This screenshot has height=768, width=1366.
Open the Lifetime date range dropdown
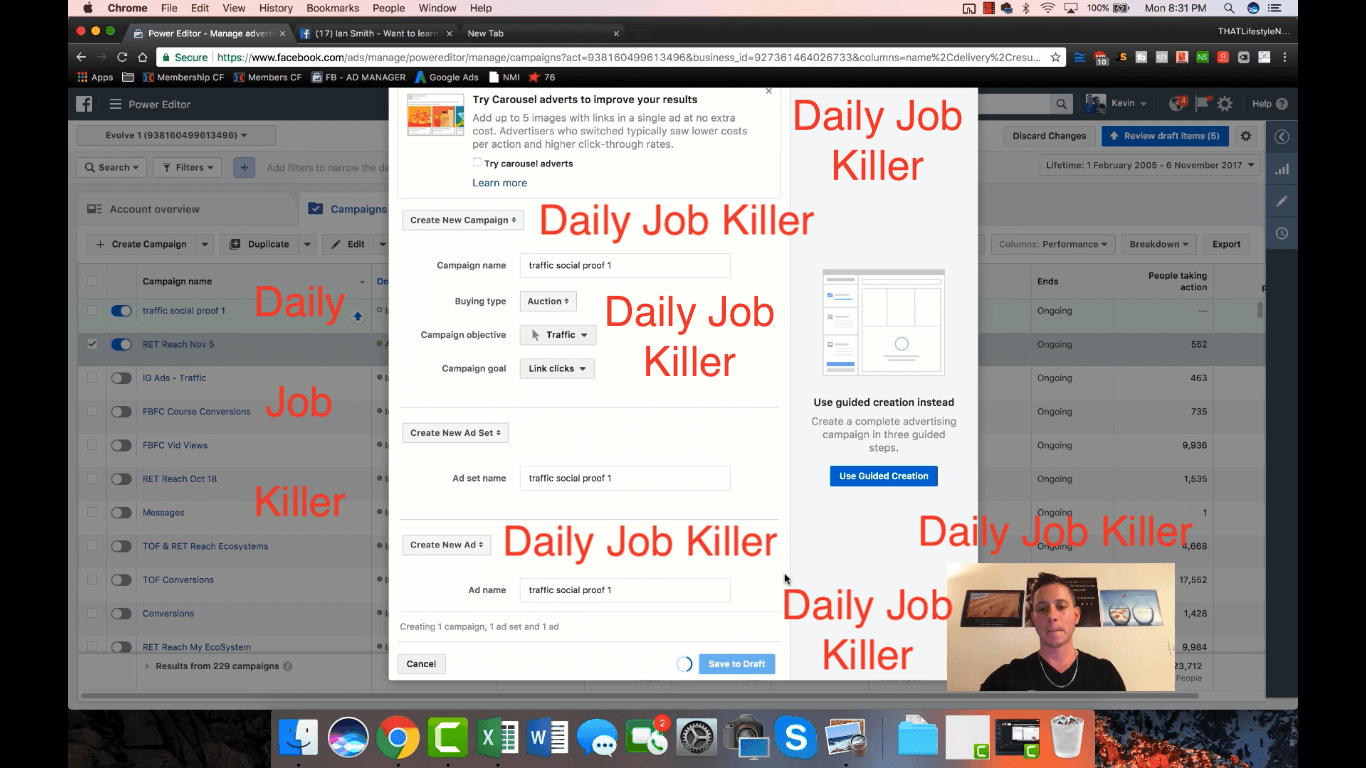pos(1151,166)
